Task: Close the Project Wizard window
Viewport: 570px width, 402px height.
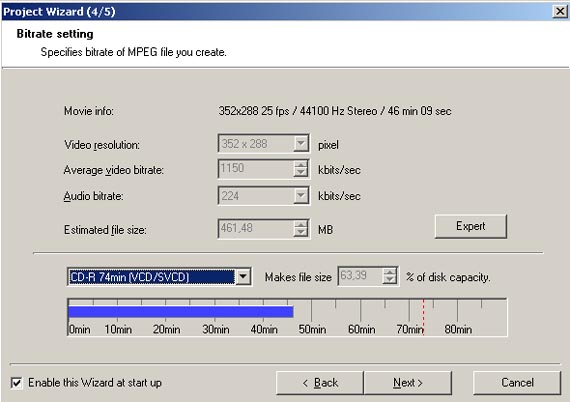Action: pyautogui.click(x=560, y=12)
